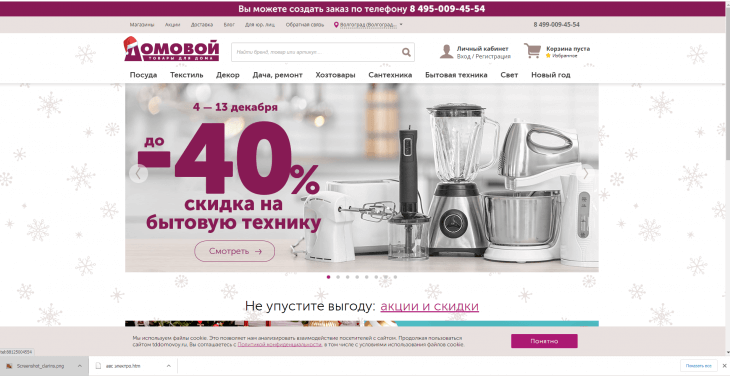Go to next banner slide arrow
This screenshot has height=376, width=730.
tap(585, 174)
